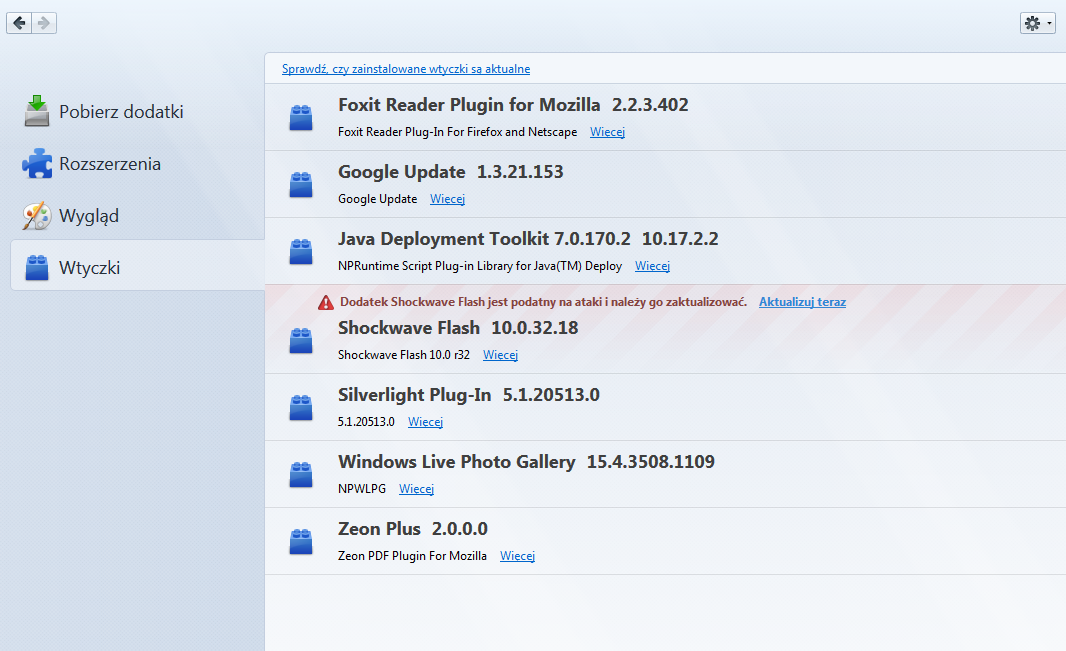Click the Foxit Reader Plugin brick icon

[300, 118]
